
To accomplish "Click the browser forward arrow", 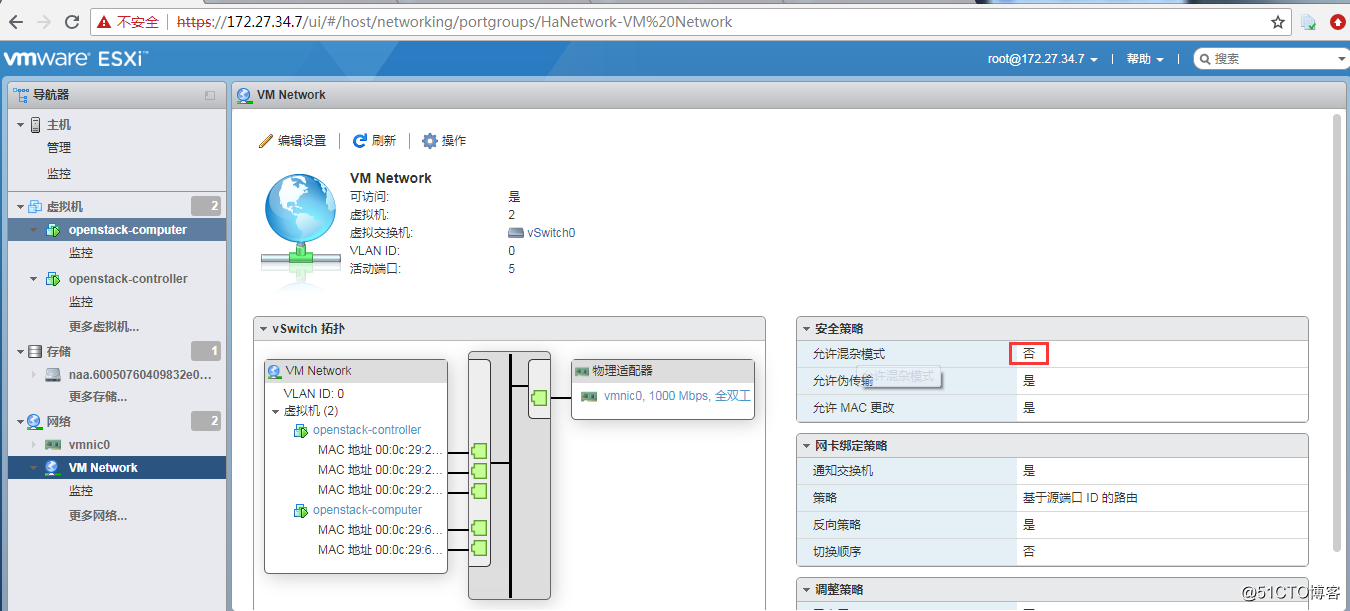I will pos(43,21).
